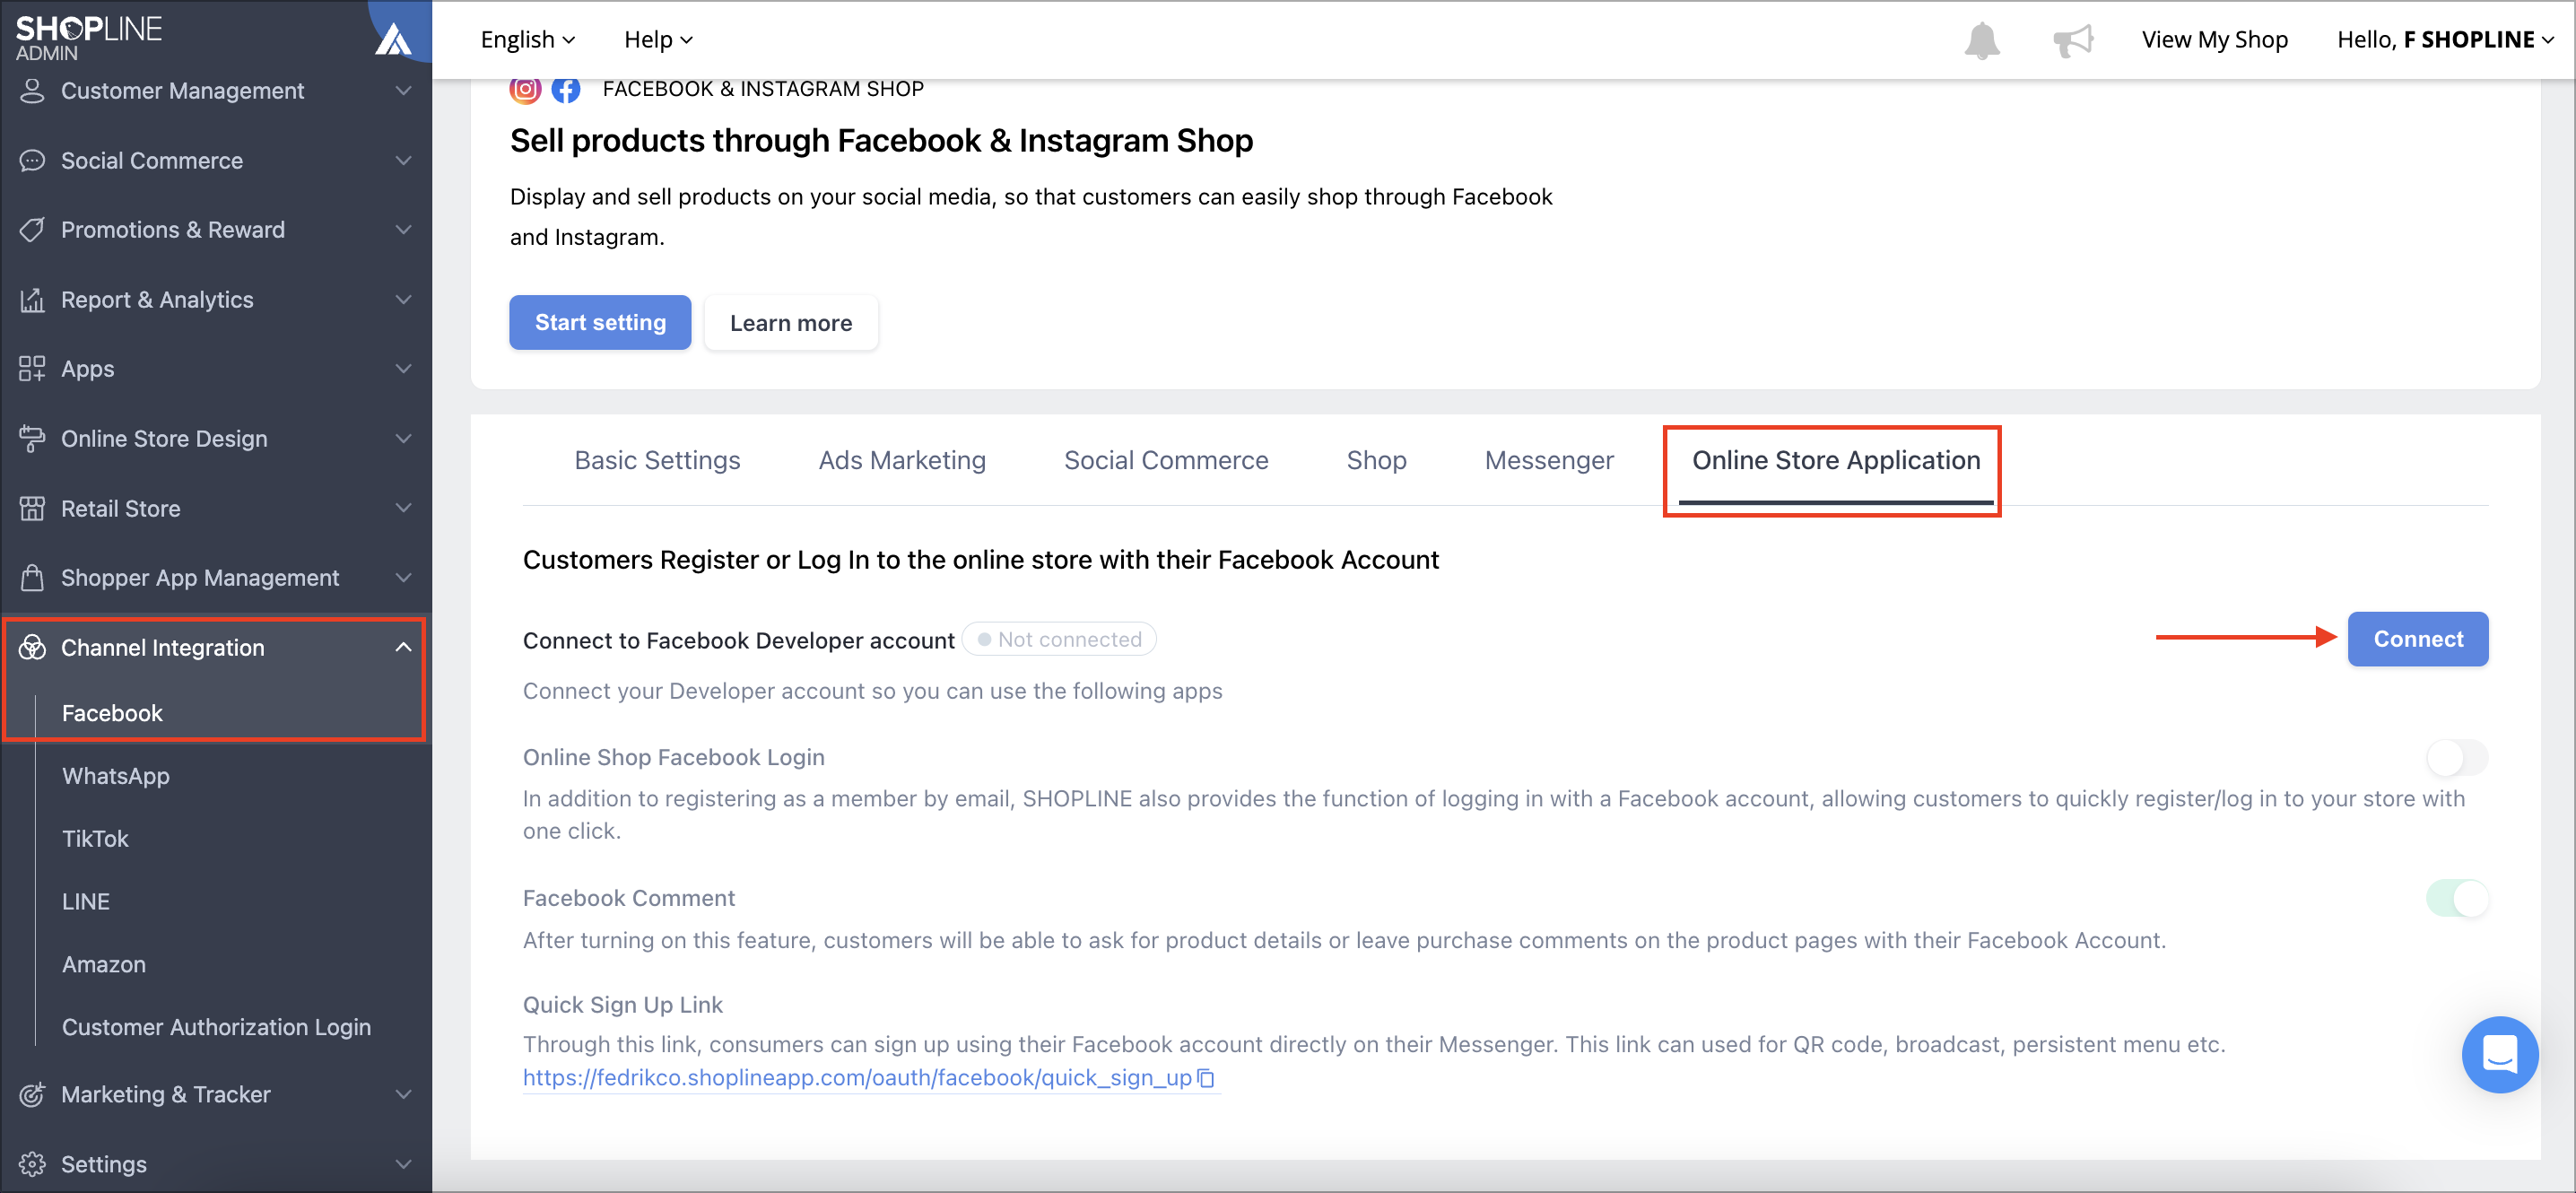The height and width of the screenshot is (1193, 2576).
Task: Switch to Messenger tab
Action: click(x=1549, y=461)
